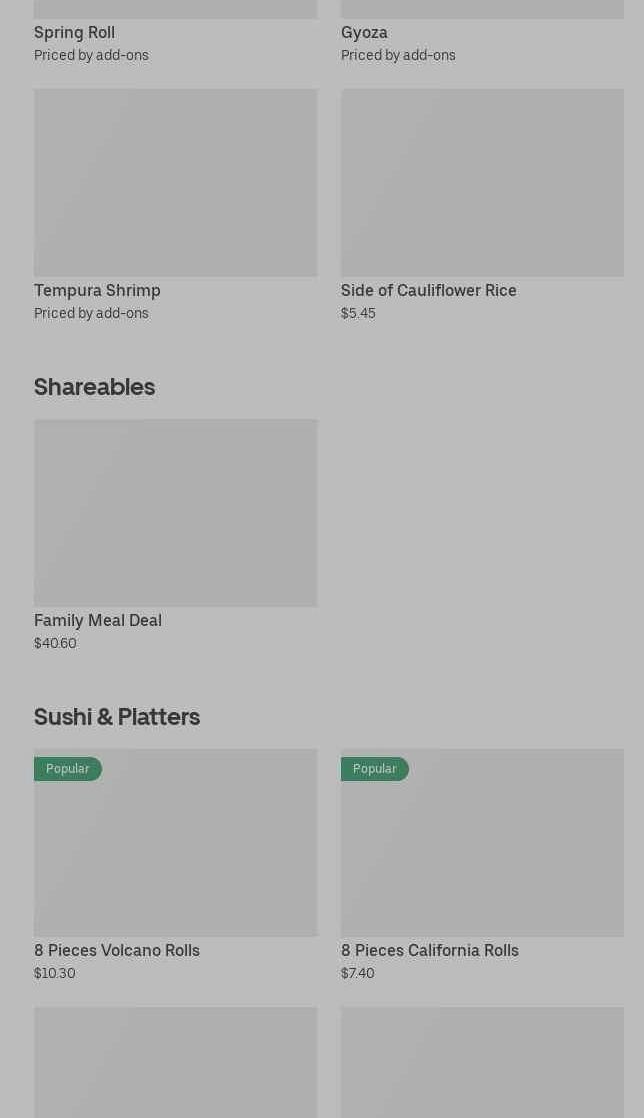Select the 8 Pieces Volcano Rolls title

point(117,950)
